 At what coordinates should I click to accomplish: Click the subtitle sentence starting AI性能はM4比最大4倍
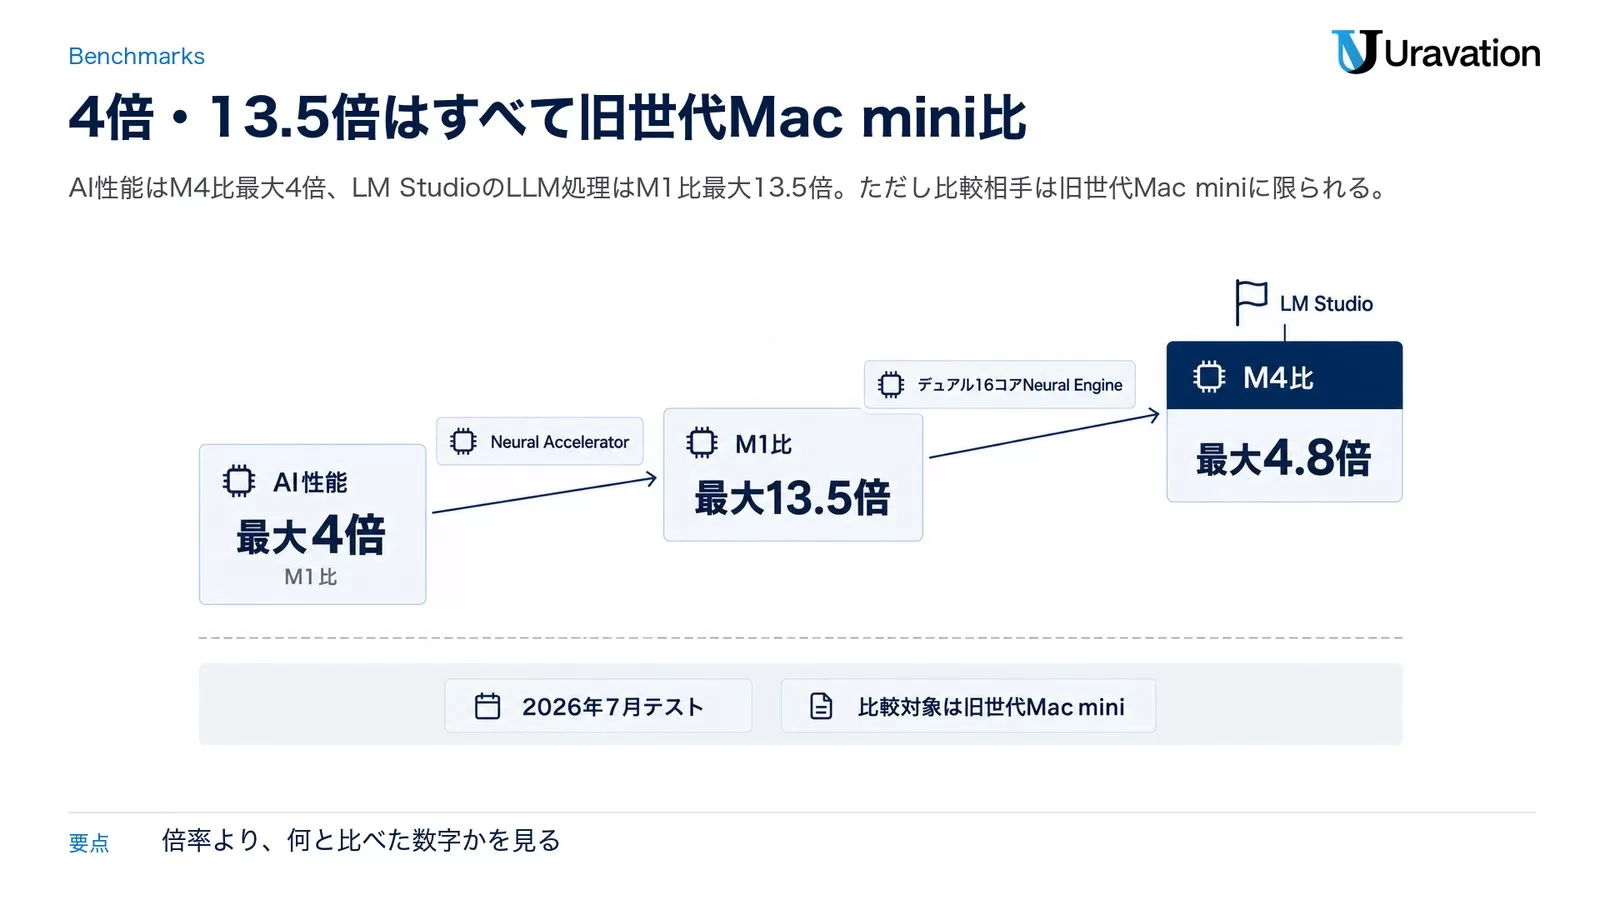[727, 188]
